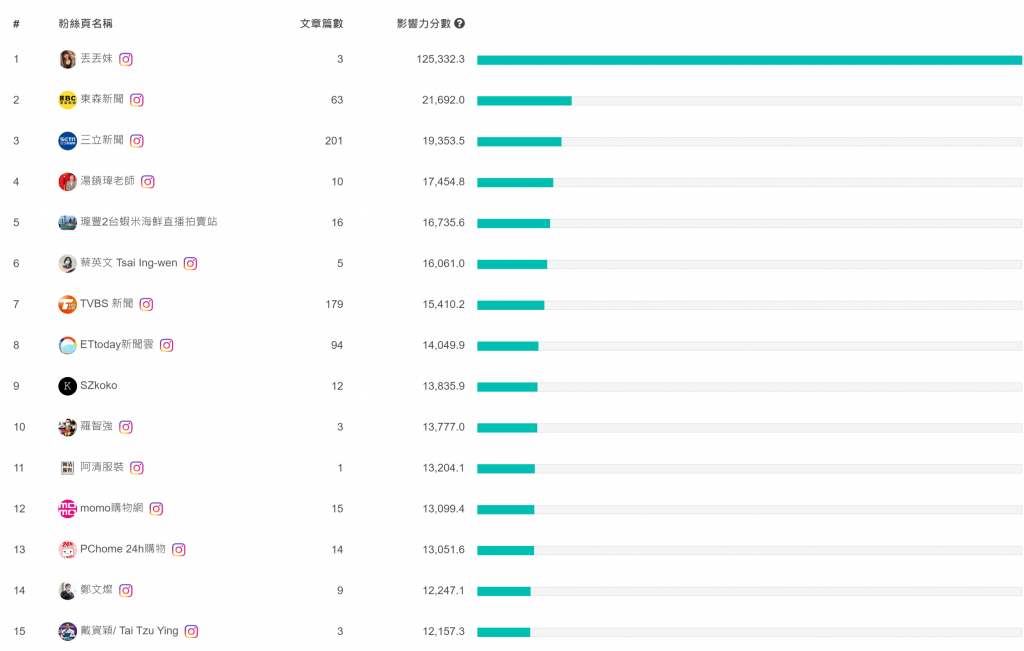The image size is (1024, 651).
Task: Open 戴資穎/ Tai Tzu Ying page name
Action: 129,631
